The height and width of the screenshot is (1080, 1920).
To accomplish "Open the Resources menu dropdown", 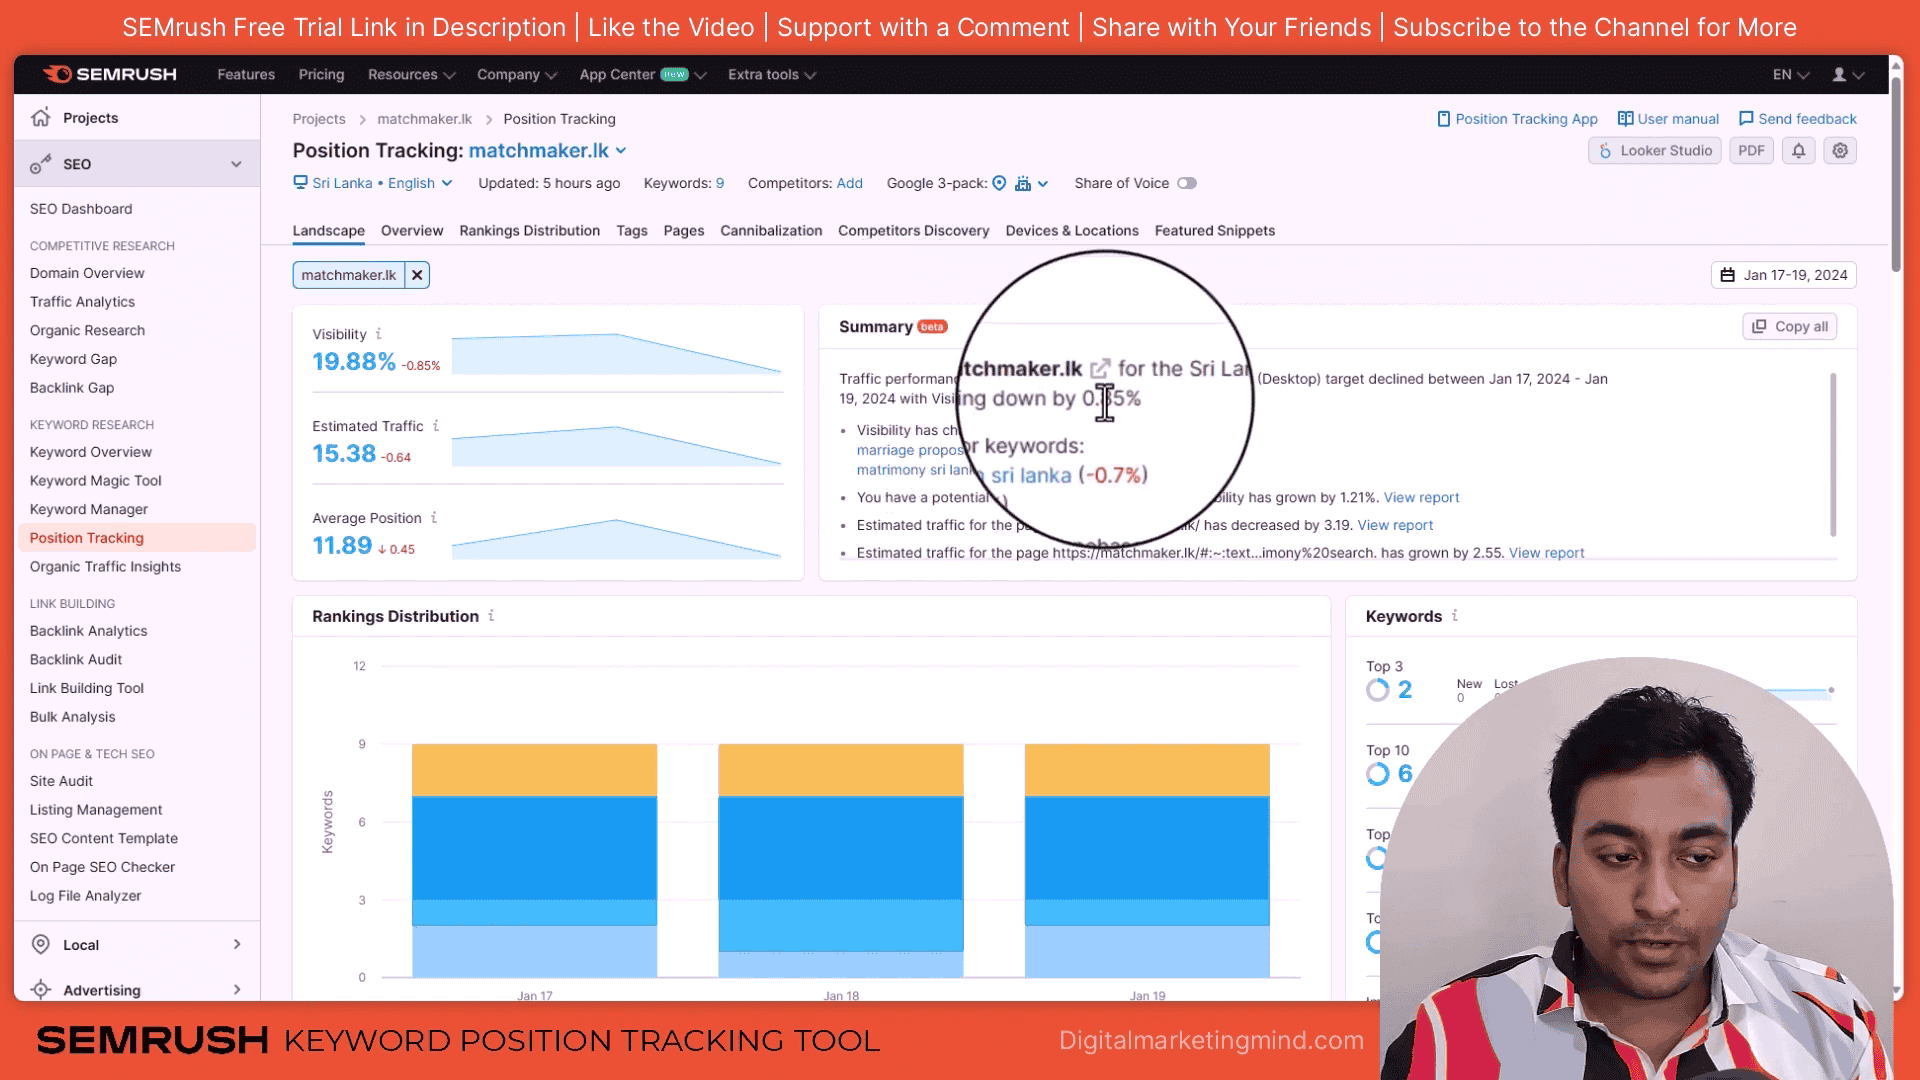I will [x=411, y=75].
